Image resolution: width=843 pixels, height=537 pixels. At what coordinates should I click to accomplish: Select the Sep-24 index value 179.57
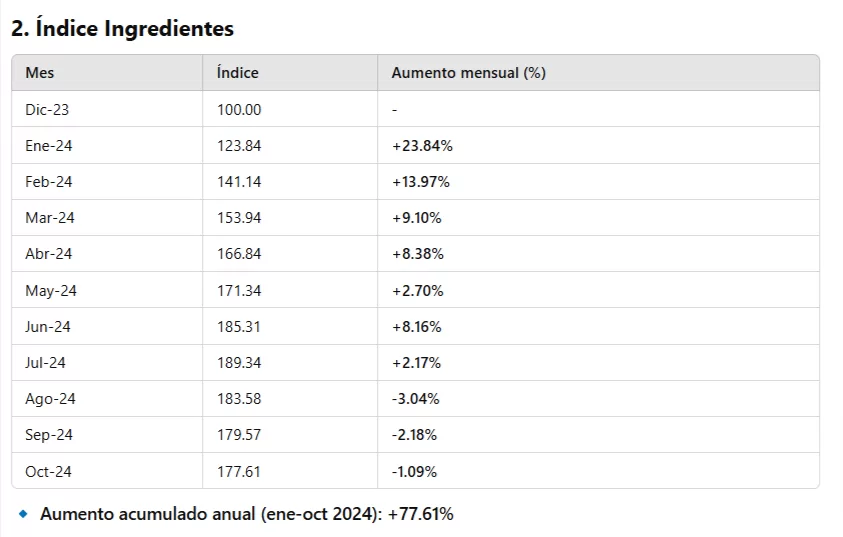239,435
